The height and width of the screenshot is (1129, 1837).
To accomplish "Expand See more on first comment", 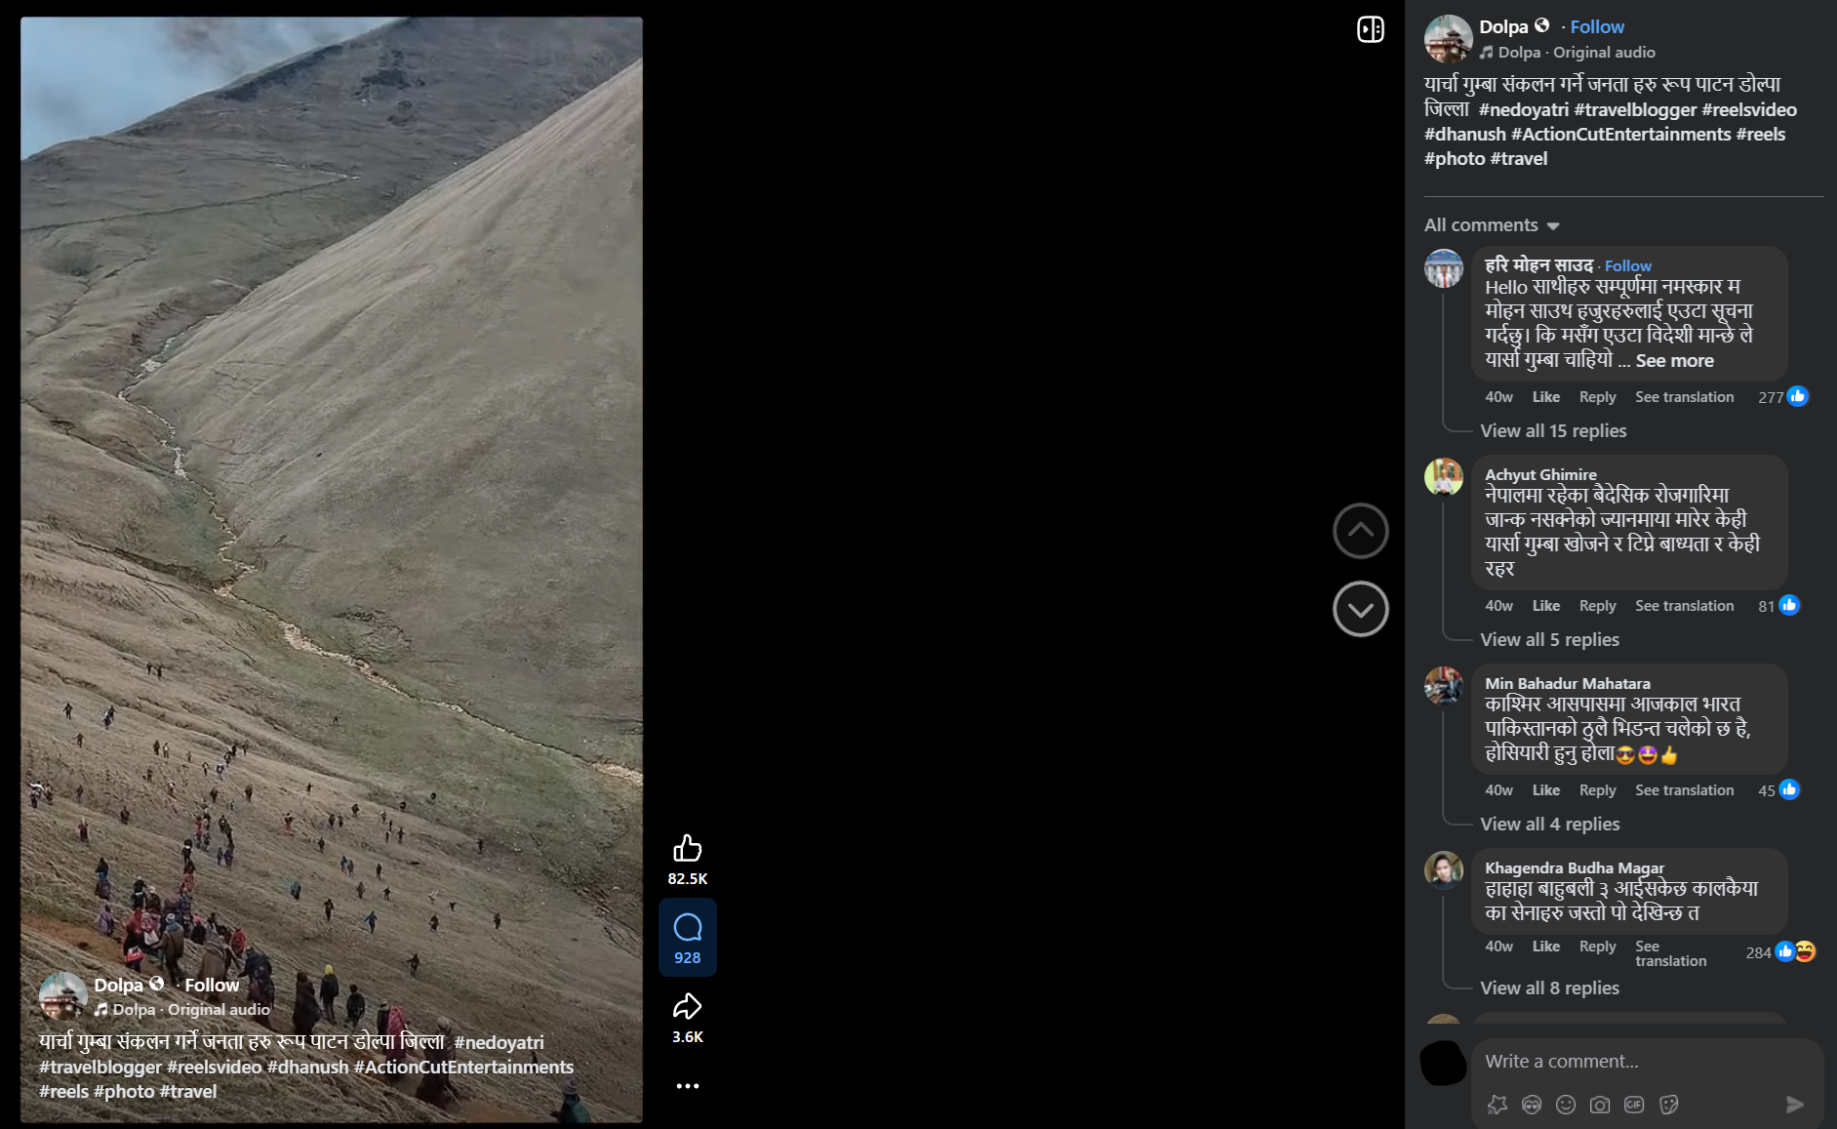I will click(1674, 361).
